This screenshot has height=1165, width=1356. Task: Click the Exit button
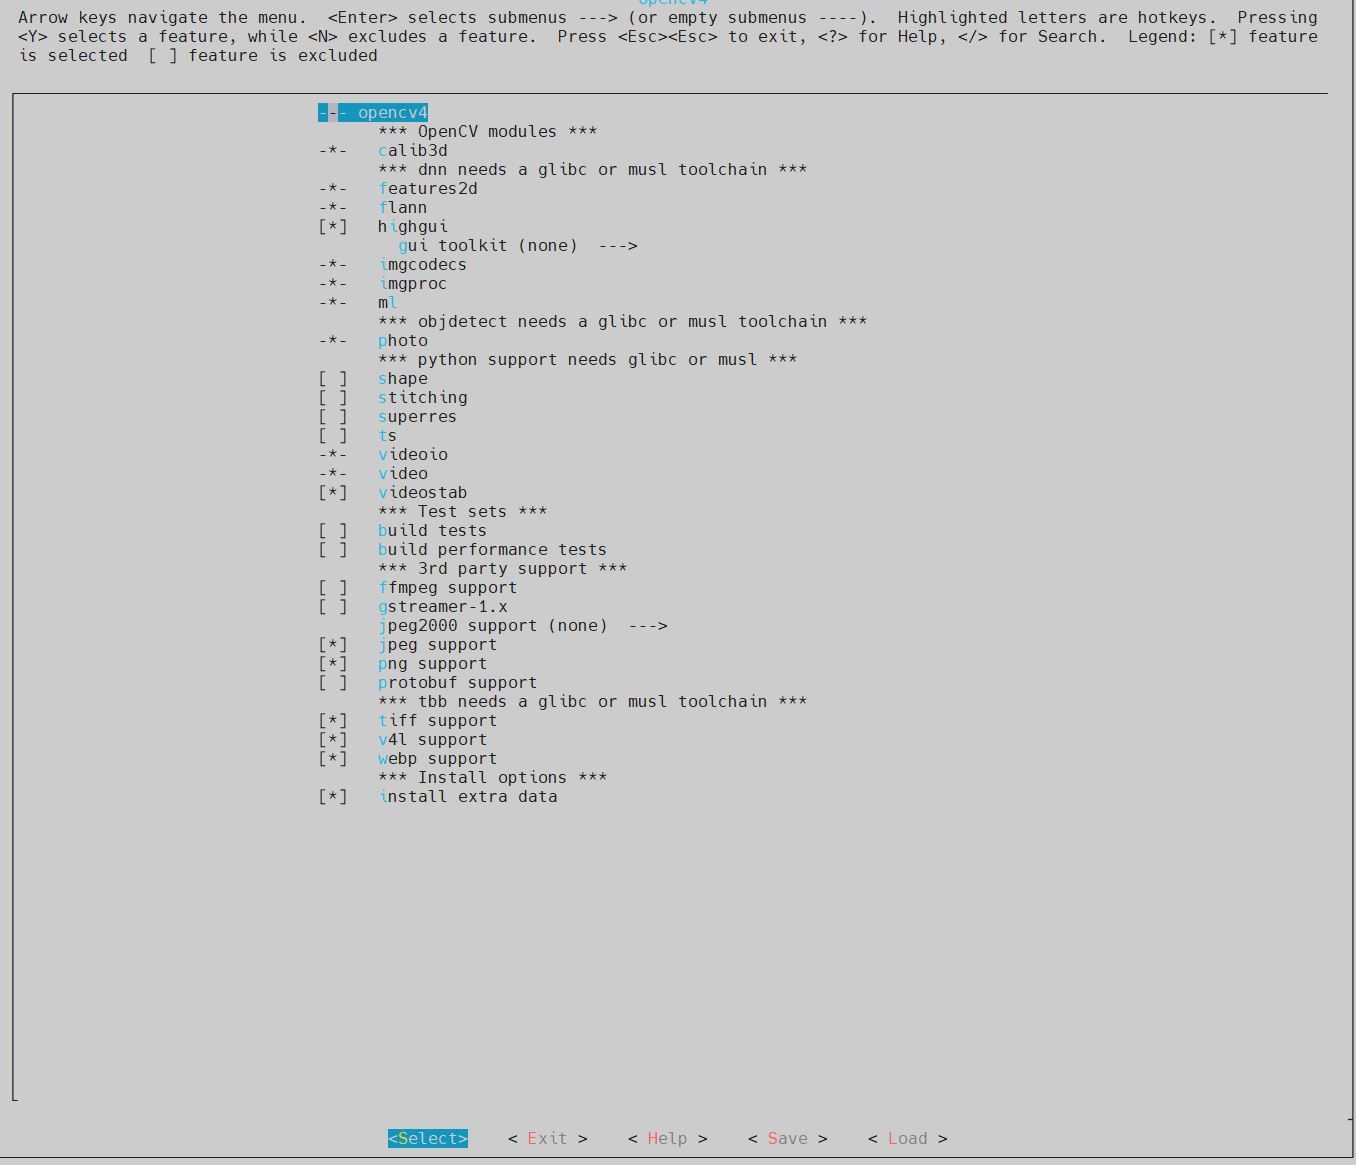[x=548, y=1139]
